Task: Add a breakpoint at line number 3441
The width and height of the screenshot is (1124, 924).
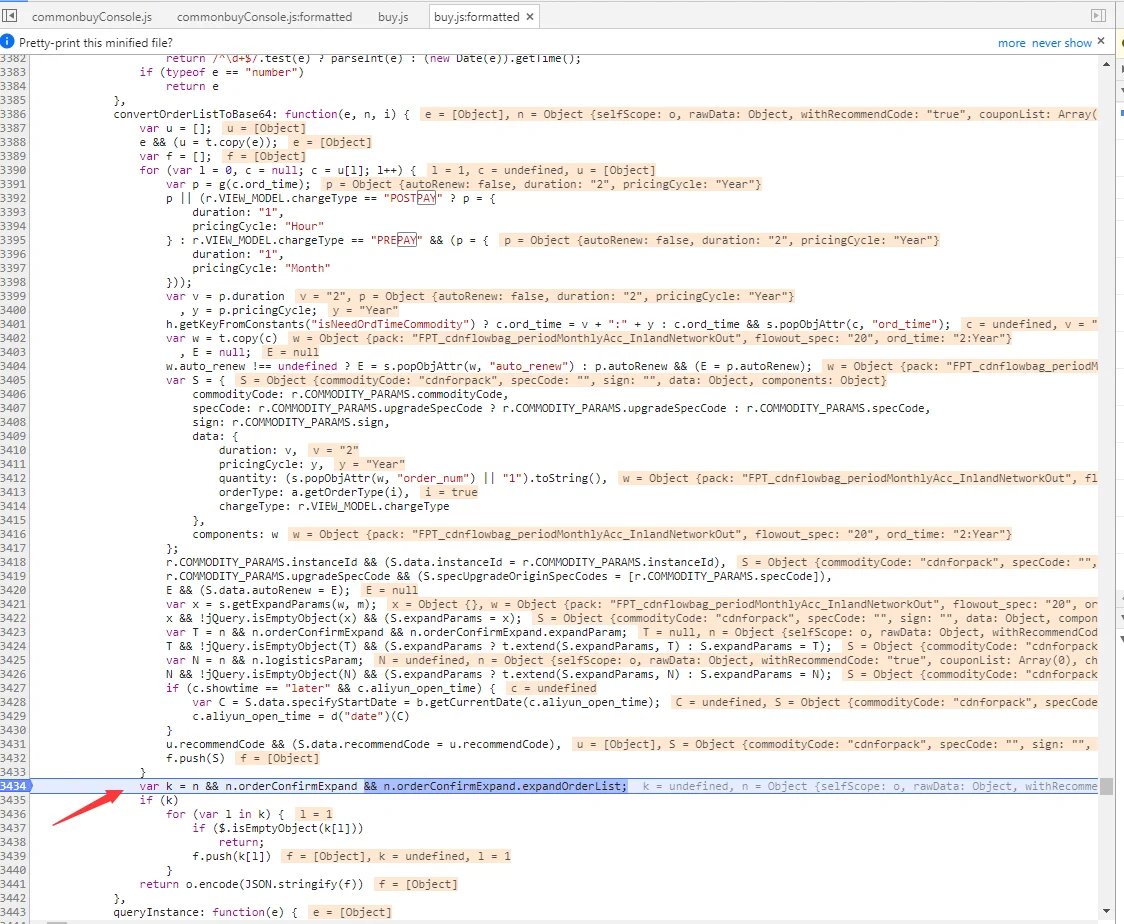Action: [x=14, y=885]
